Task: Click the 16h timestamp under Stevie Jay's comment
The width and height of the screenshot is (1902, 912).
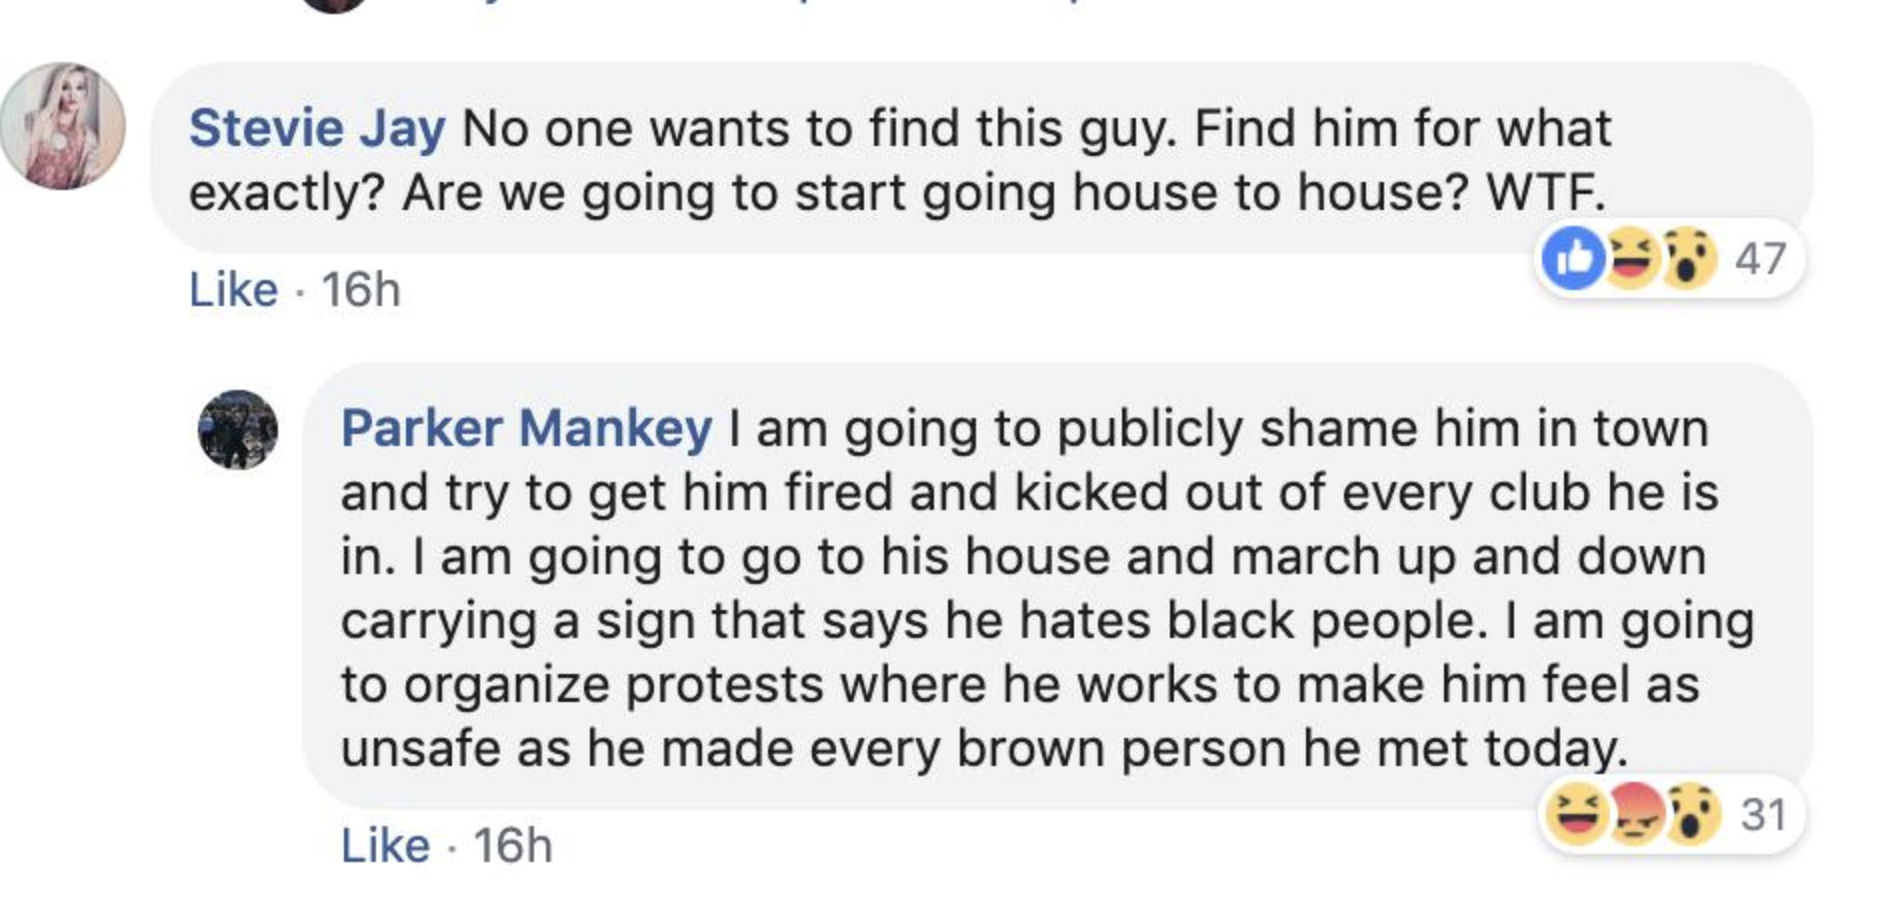Action: [x=361, y=290]
